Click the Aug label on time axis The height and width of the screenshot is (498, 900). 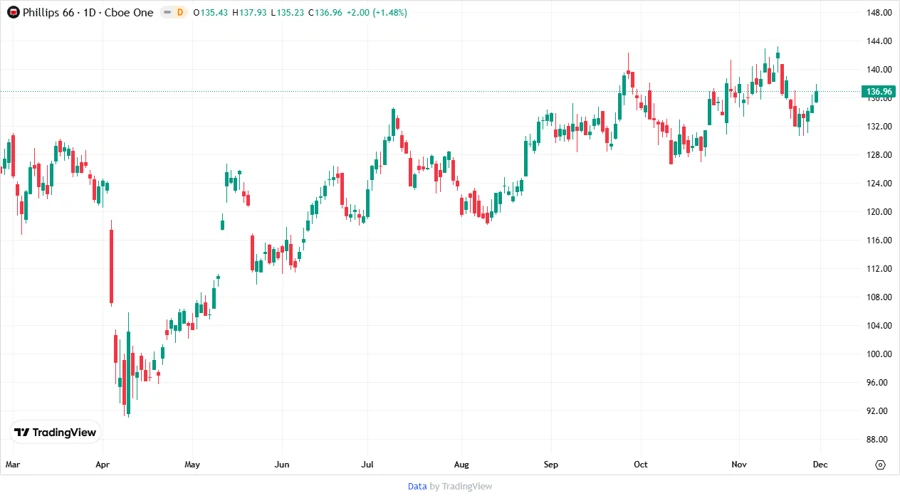point(461,465)
